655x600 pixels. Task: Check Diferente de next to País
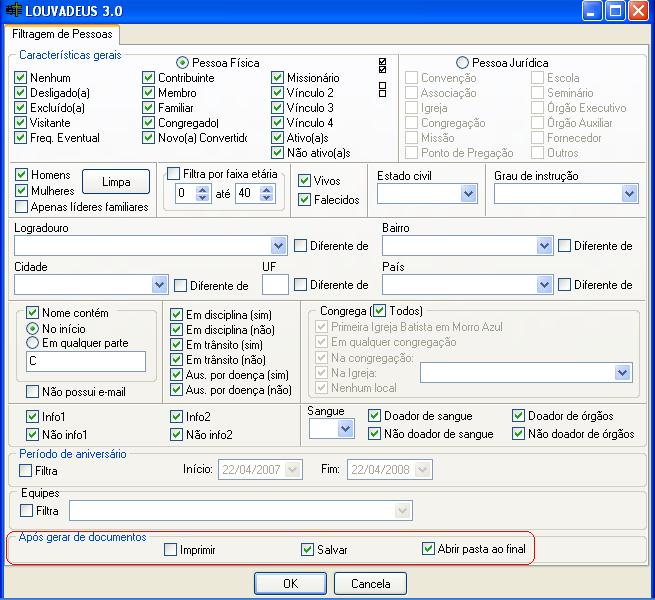pyautogui.click(x=564, y=285)
